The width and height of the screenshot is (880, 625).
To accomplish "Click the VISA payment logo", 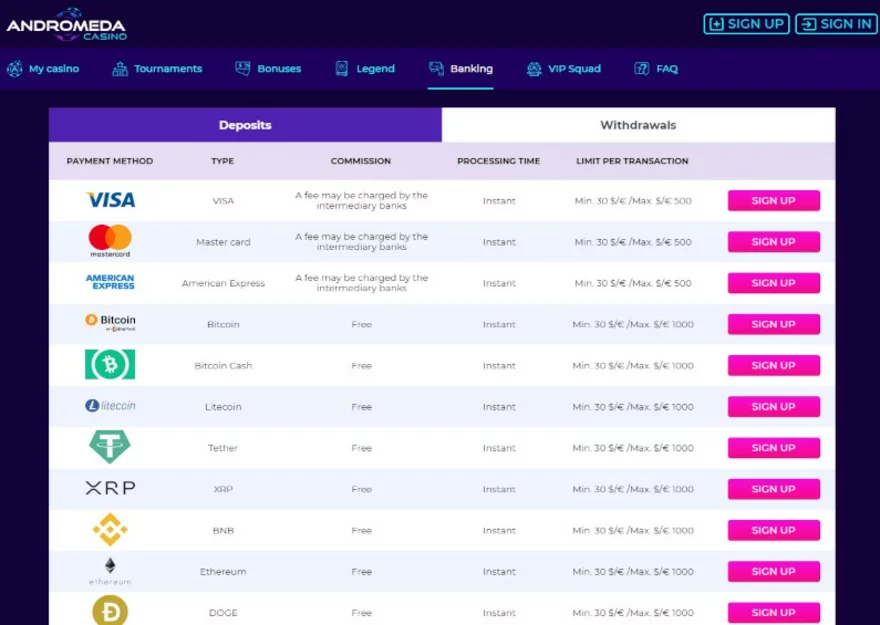I will point(110,200).
